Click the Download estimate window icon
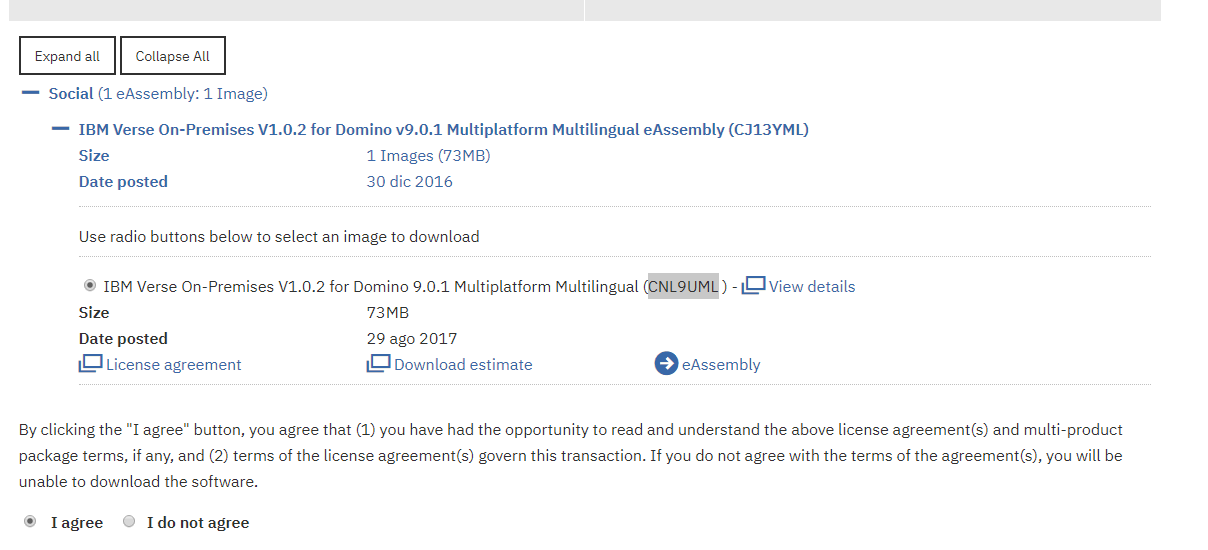Screen dimensions: 1208x550 (x=378, y=364)
